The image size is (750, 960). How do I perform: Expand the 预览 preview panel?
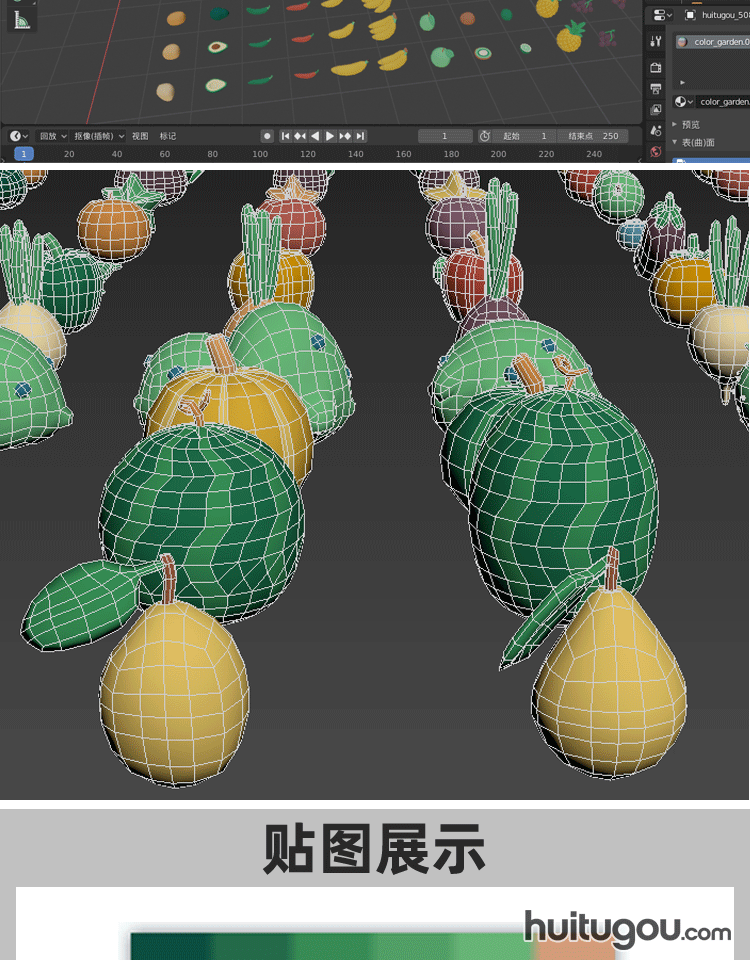click(690, 124)
